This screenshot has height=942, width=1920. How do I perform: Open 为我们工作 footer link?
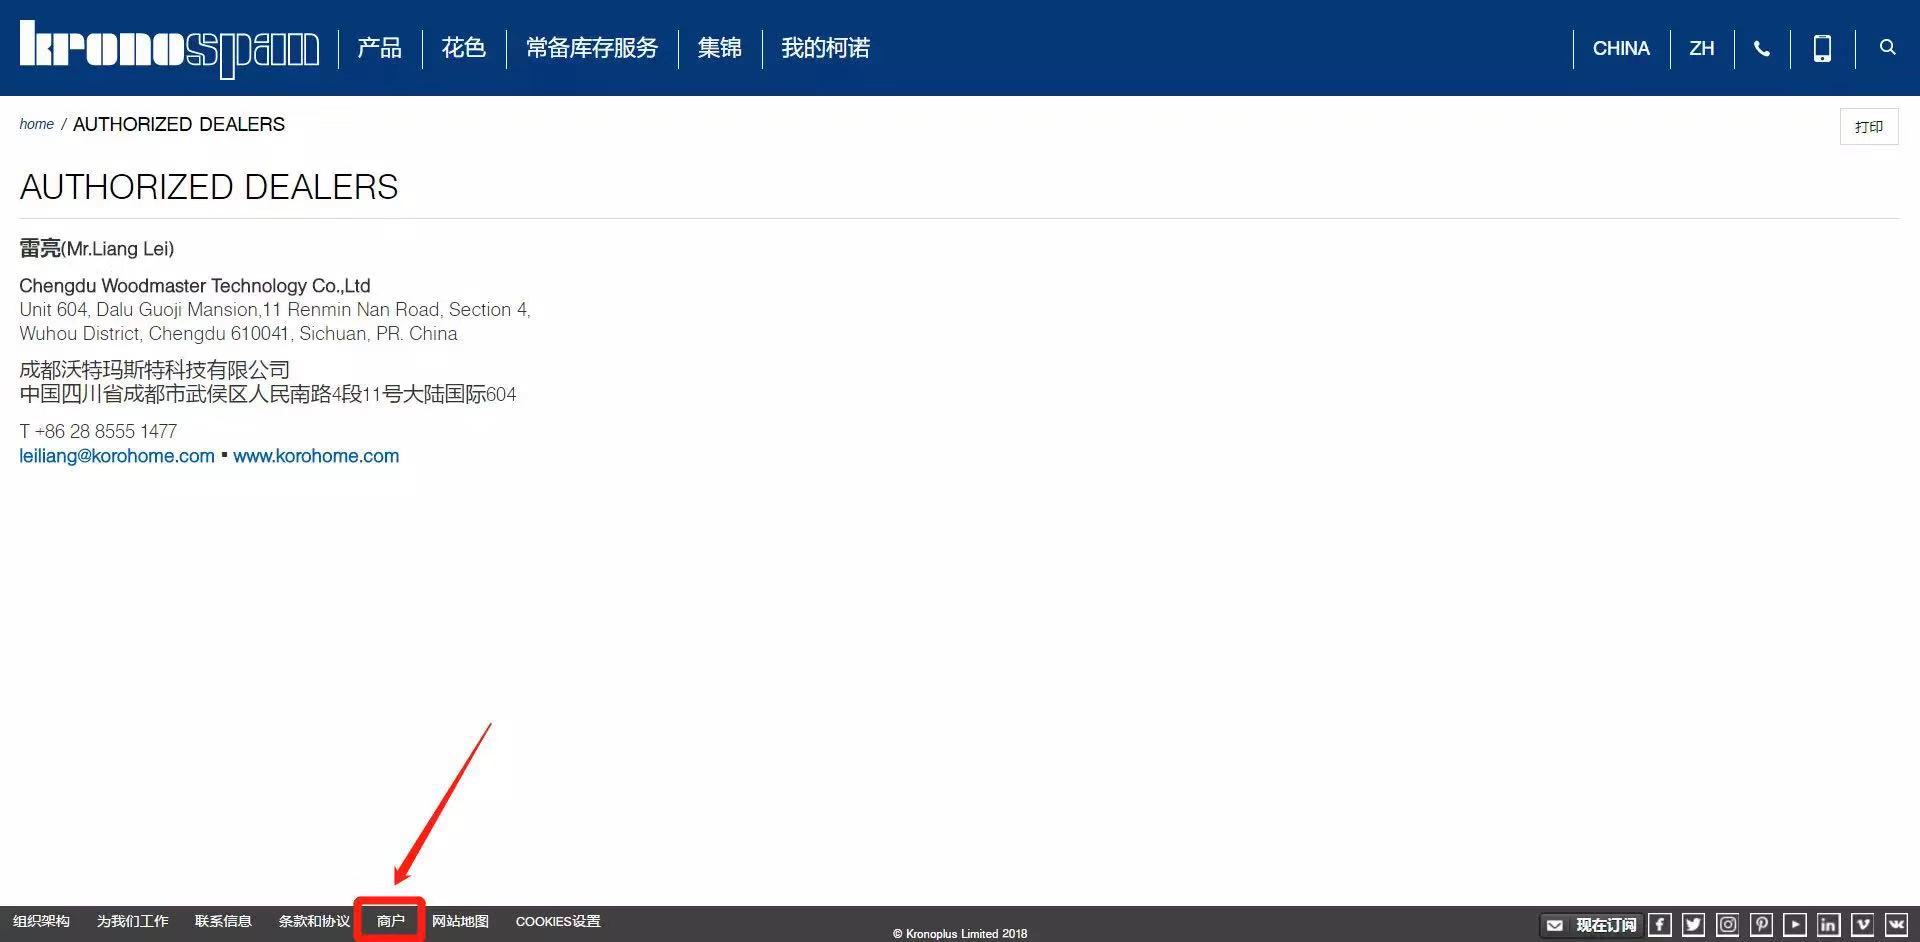coord(132,921)
